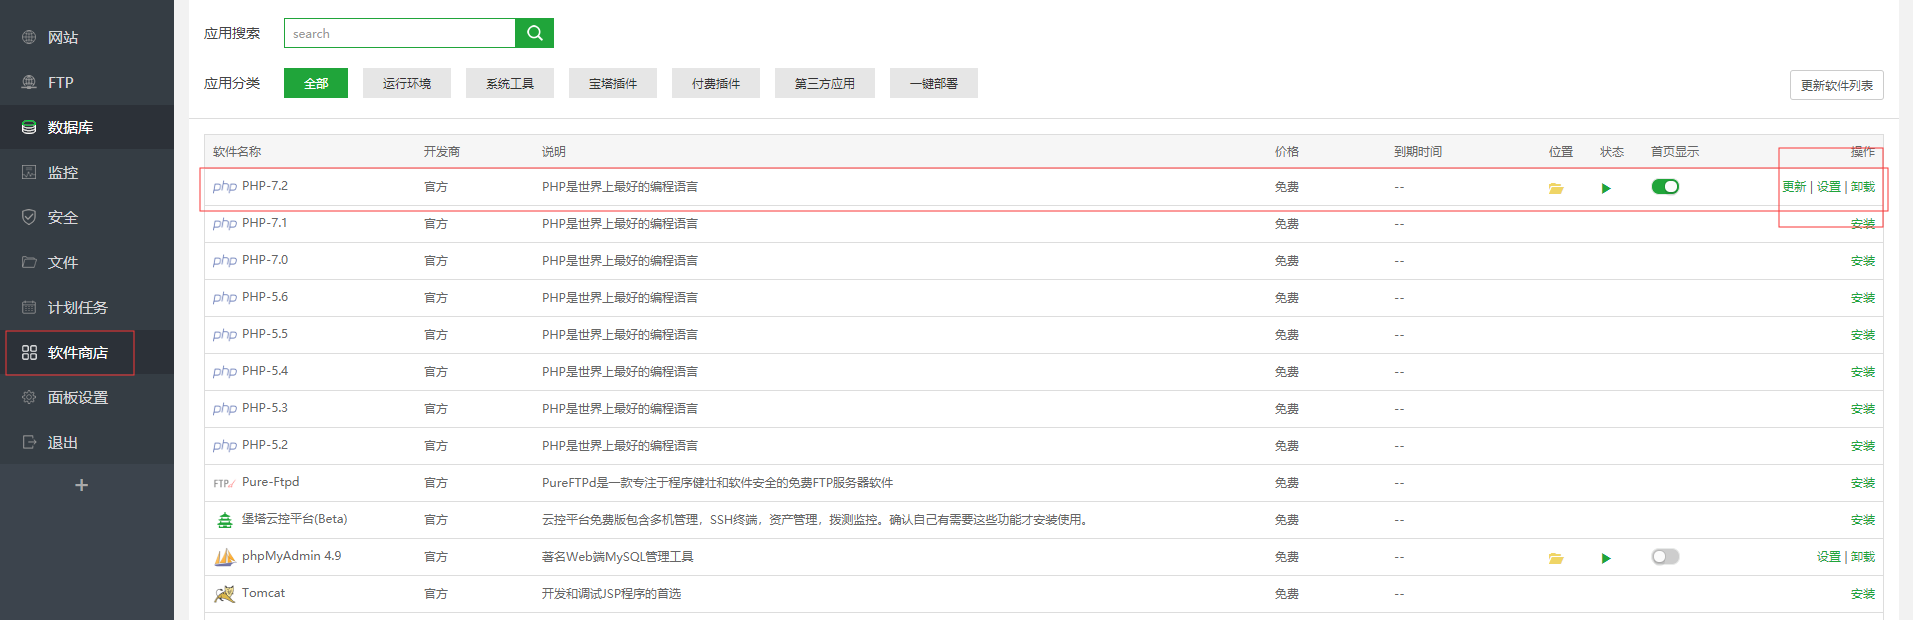
Task: Click 安装 link for PHP-7.1
Action: [x=1863, y=224]
